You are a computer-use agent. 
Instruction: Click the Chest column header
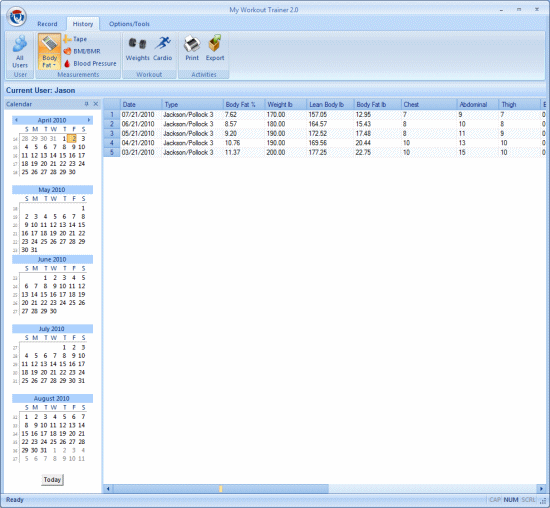(x=429, y=105)
